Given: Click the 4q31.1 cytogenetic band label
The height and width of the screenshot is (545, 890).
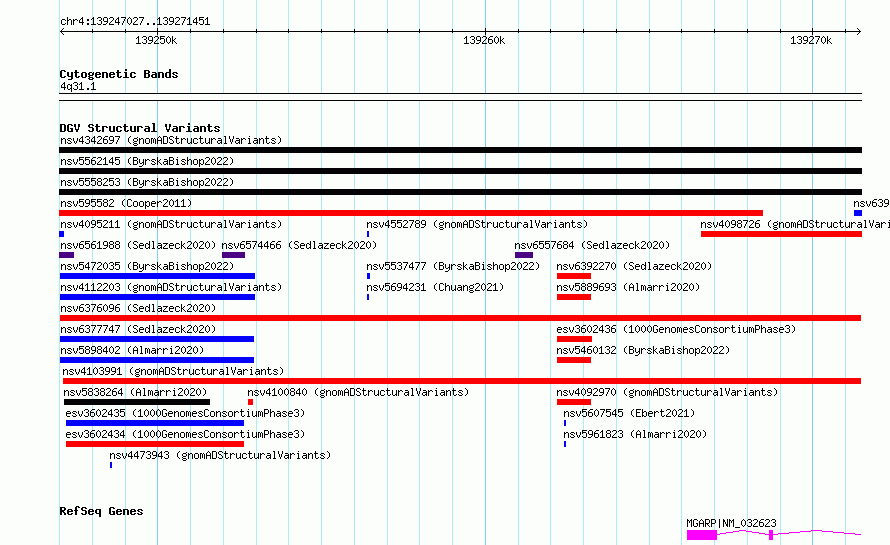Looking at the screenshot, I should click(x=78, y=87).
